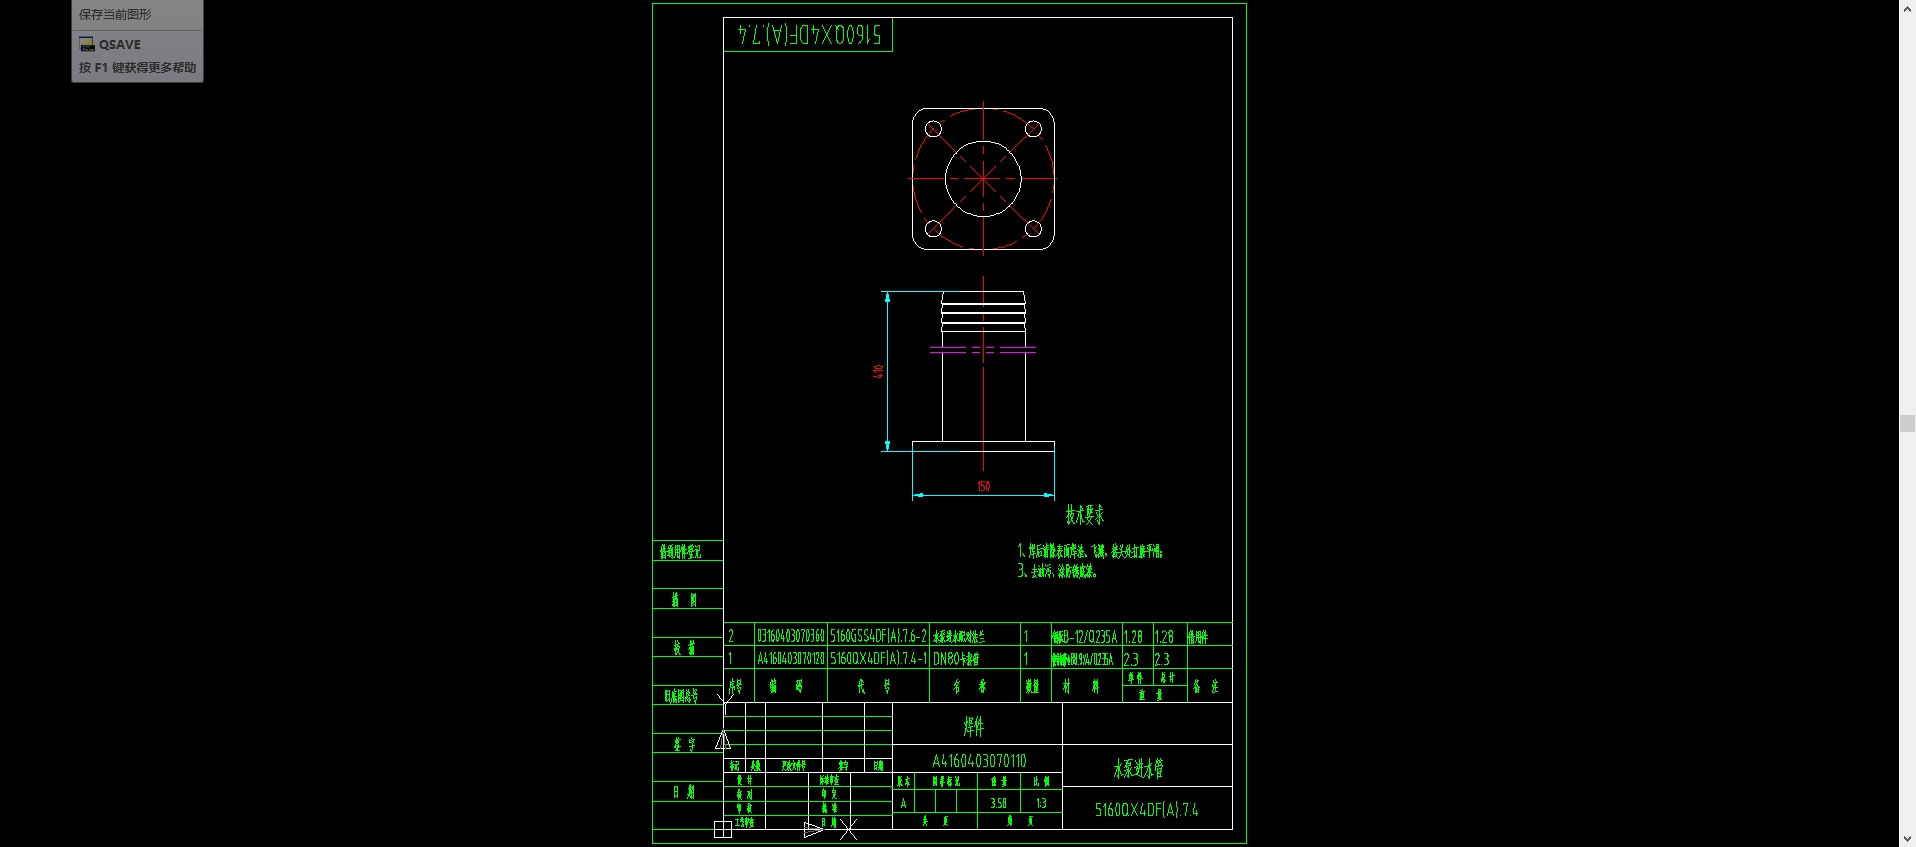This screenshot has width=1916, height=847.
Task: Select parts list entry 5160QX4DF(A).7.4-1
Action: tap(879, 659)
